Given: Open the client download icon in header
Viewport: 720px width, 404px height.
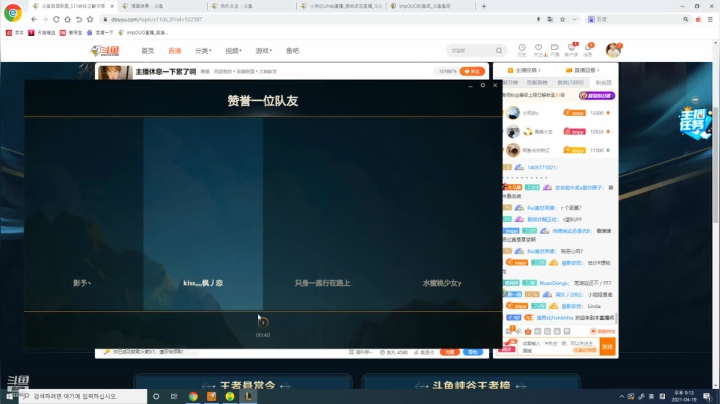Looking at the screenshot, I should [571, 50].
